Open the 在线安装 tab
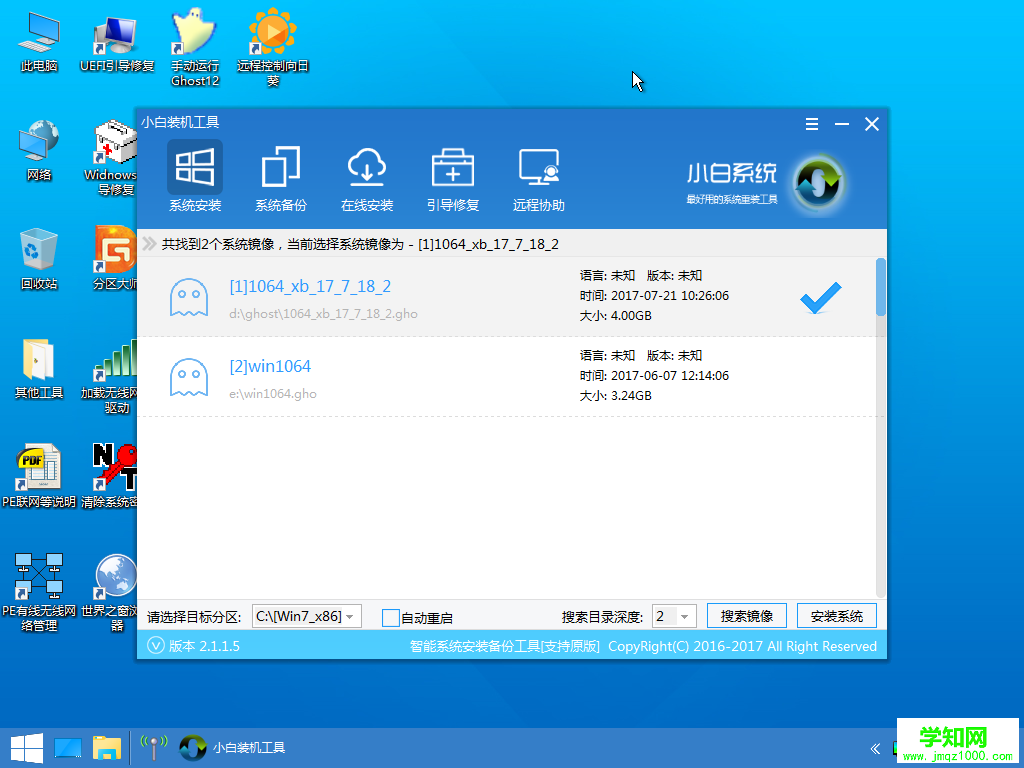This screenshot has height=768, width=1024. click(x=366, y=179)
